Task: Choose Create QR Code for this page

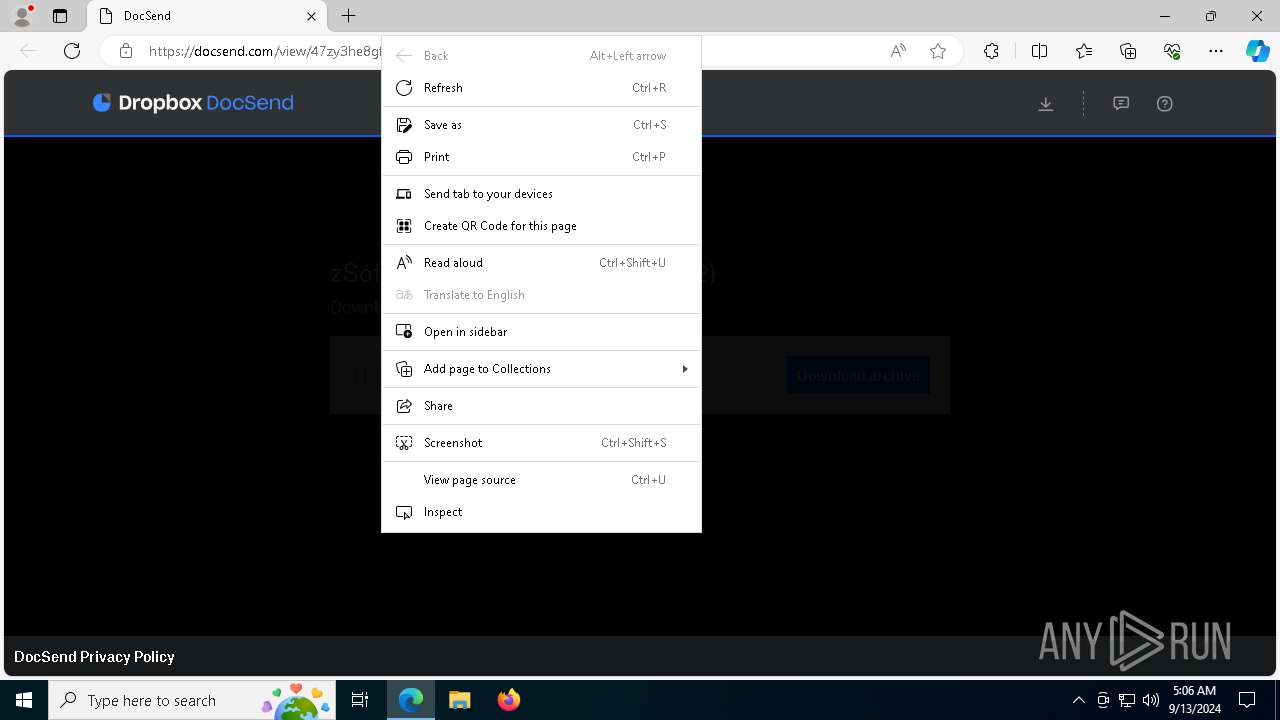Action: coord(541,226)
